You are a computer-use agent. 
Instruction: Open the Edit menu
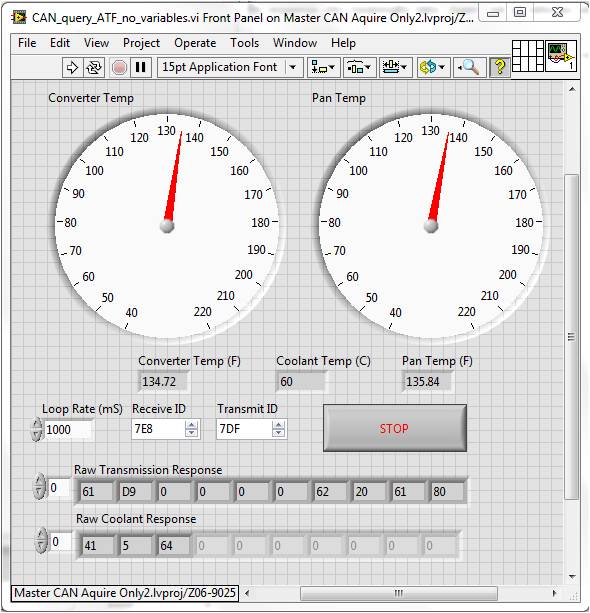coord(60,43)
